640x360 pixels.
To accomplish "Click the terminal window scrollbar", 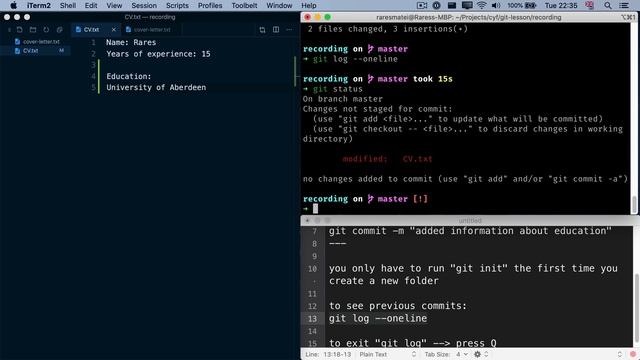I will pyautogui.click(x=634, y=204).
